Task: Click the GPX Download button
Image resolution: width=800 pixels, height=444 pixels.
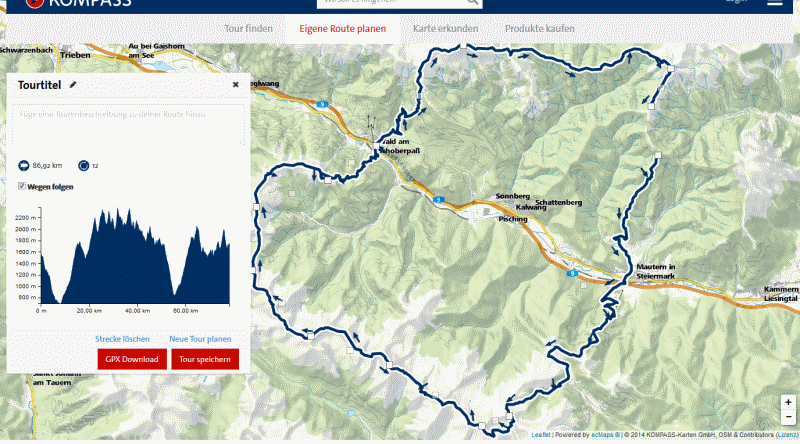Action: tap(132, 359)
